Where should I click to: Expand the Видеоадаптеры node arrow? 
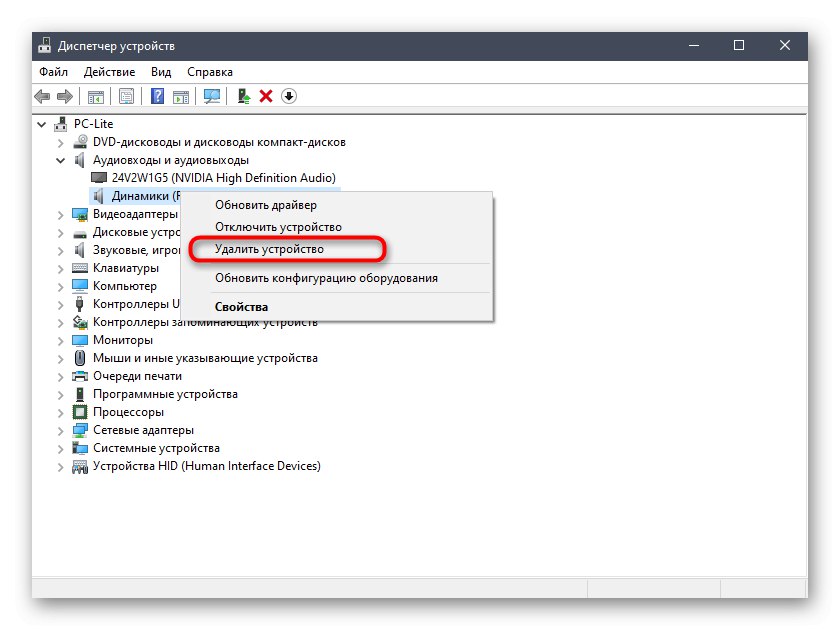61,215
